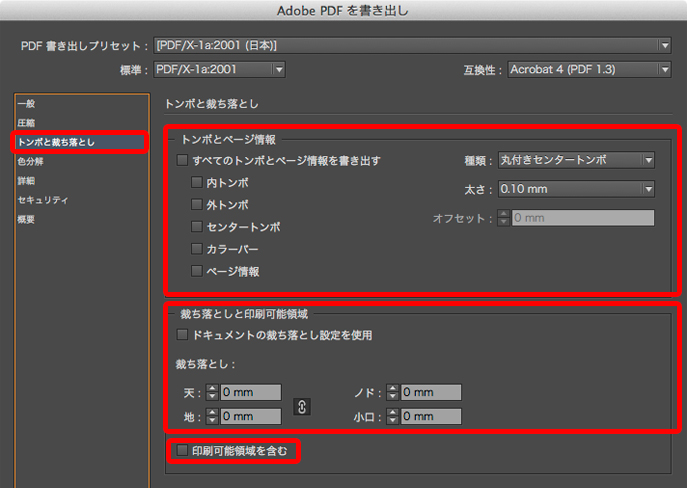Click the 地 bleed stepper arrows
This screenshot has width=687, height=488.
click(x=212, y=416)
